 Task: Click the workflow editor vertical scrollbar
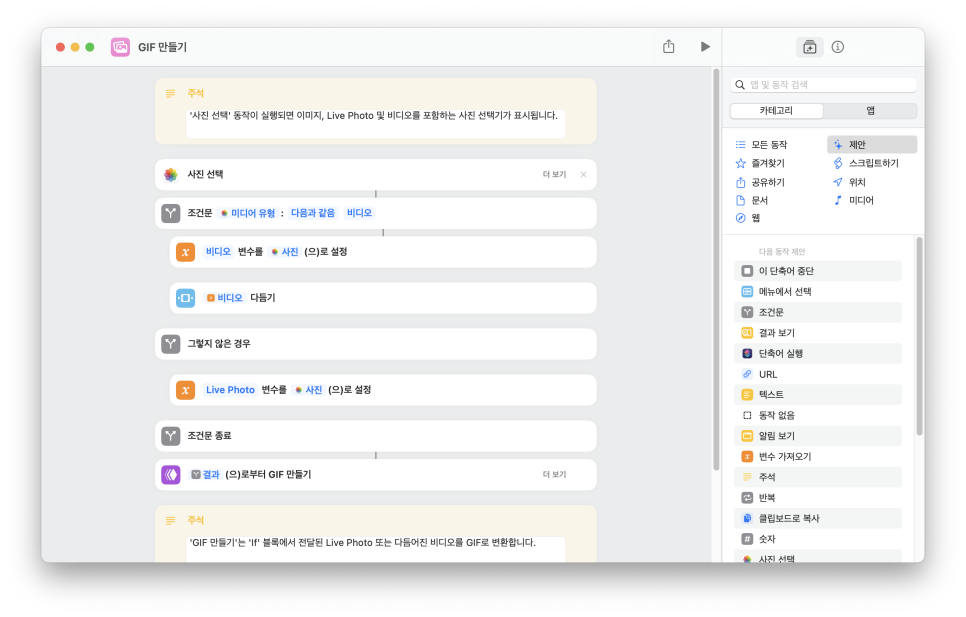pyautogui.click(x=716, y=270)
